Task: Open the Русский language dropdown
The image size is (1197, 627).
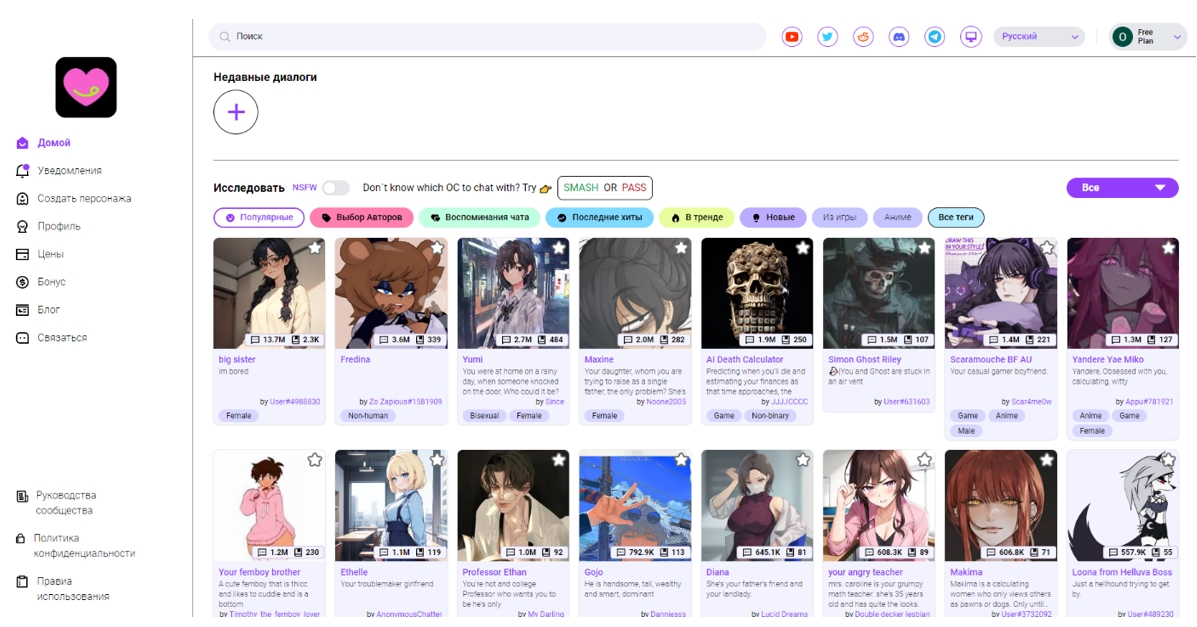Action: click(1039, 37)
